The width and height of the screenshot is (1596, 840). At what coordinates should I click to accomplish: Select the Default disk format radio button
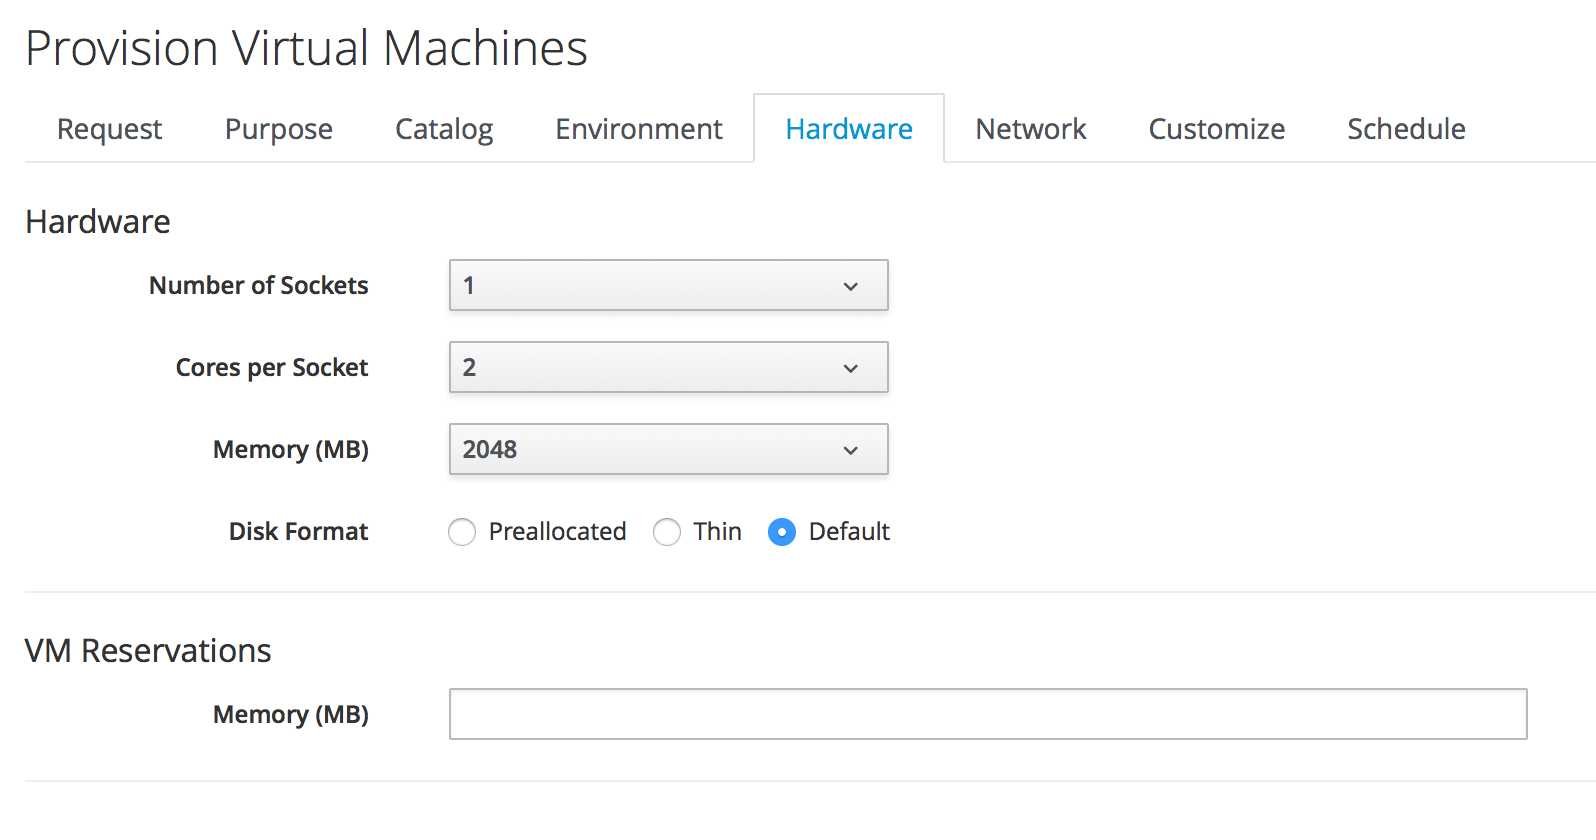782,532
